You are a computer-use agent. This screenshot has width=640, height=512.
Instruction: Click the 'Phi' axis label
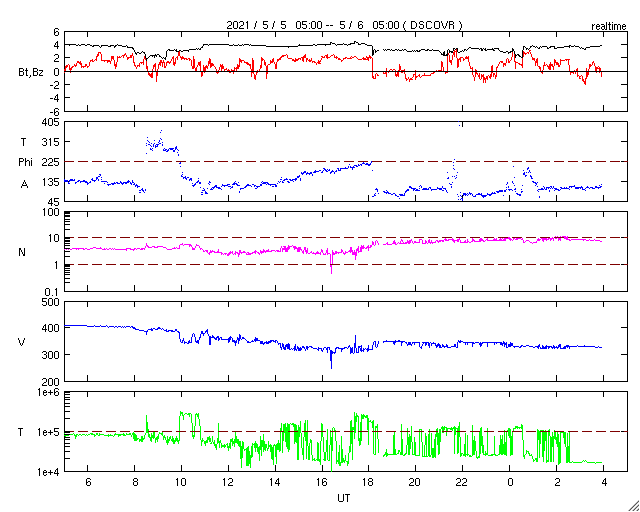pyautogui.click(x=24, y=163)
